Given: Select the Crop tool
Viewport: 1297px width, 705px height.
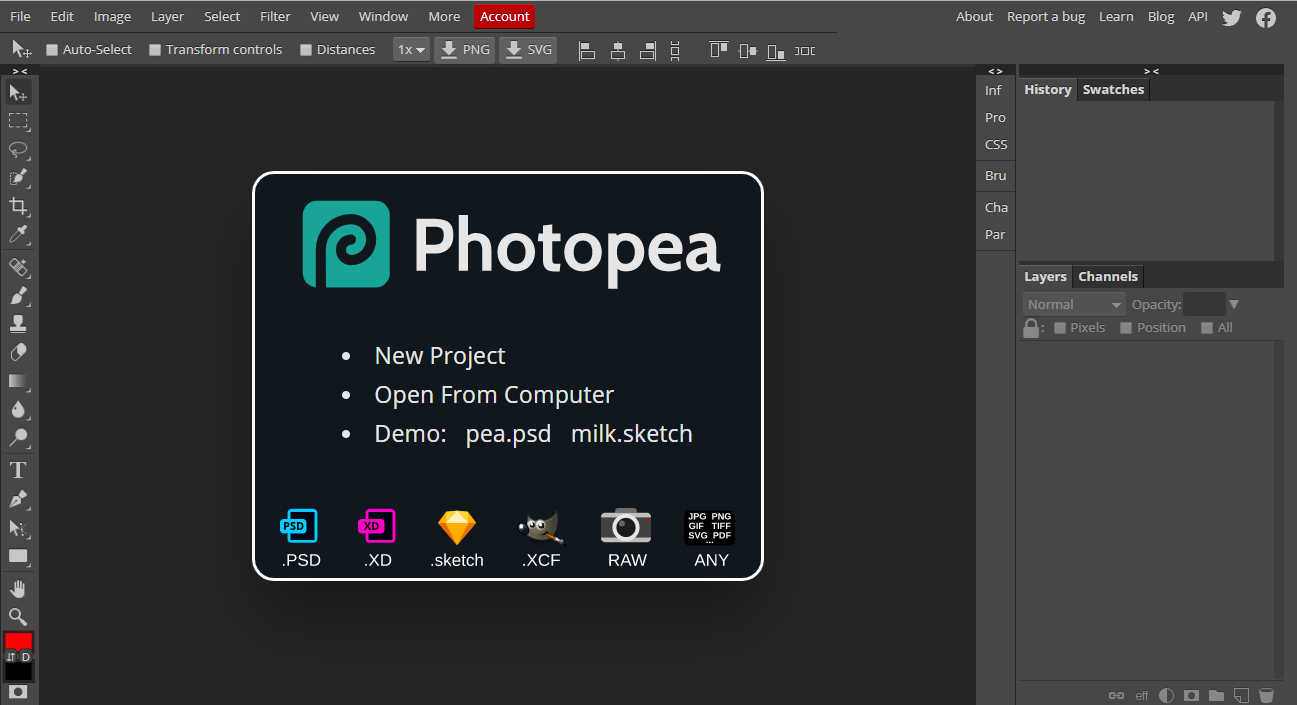Looking at the screenshot, I should [x=18, y=207].
